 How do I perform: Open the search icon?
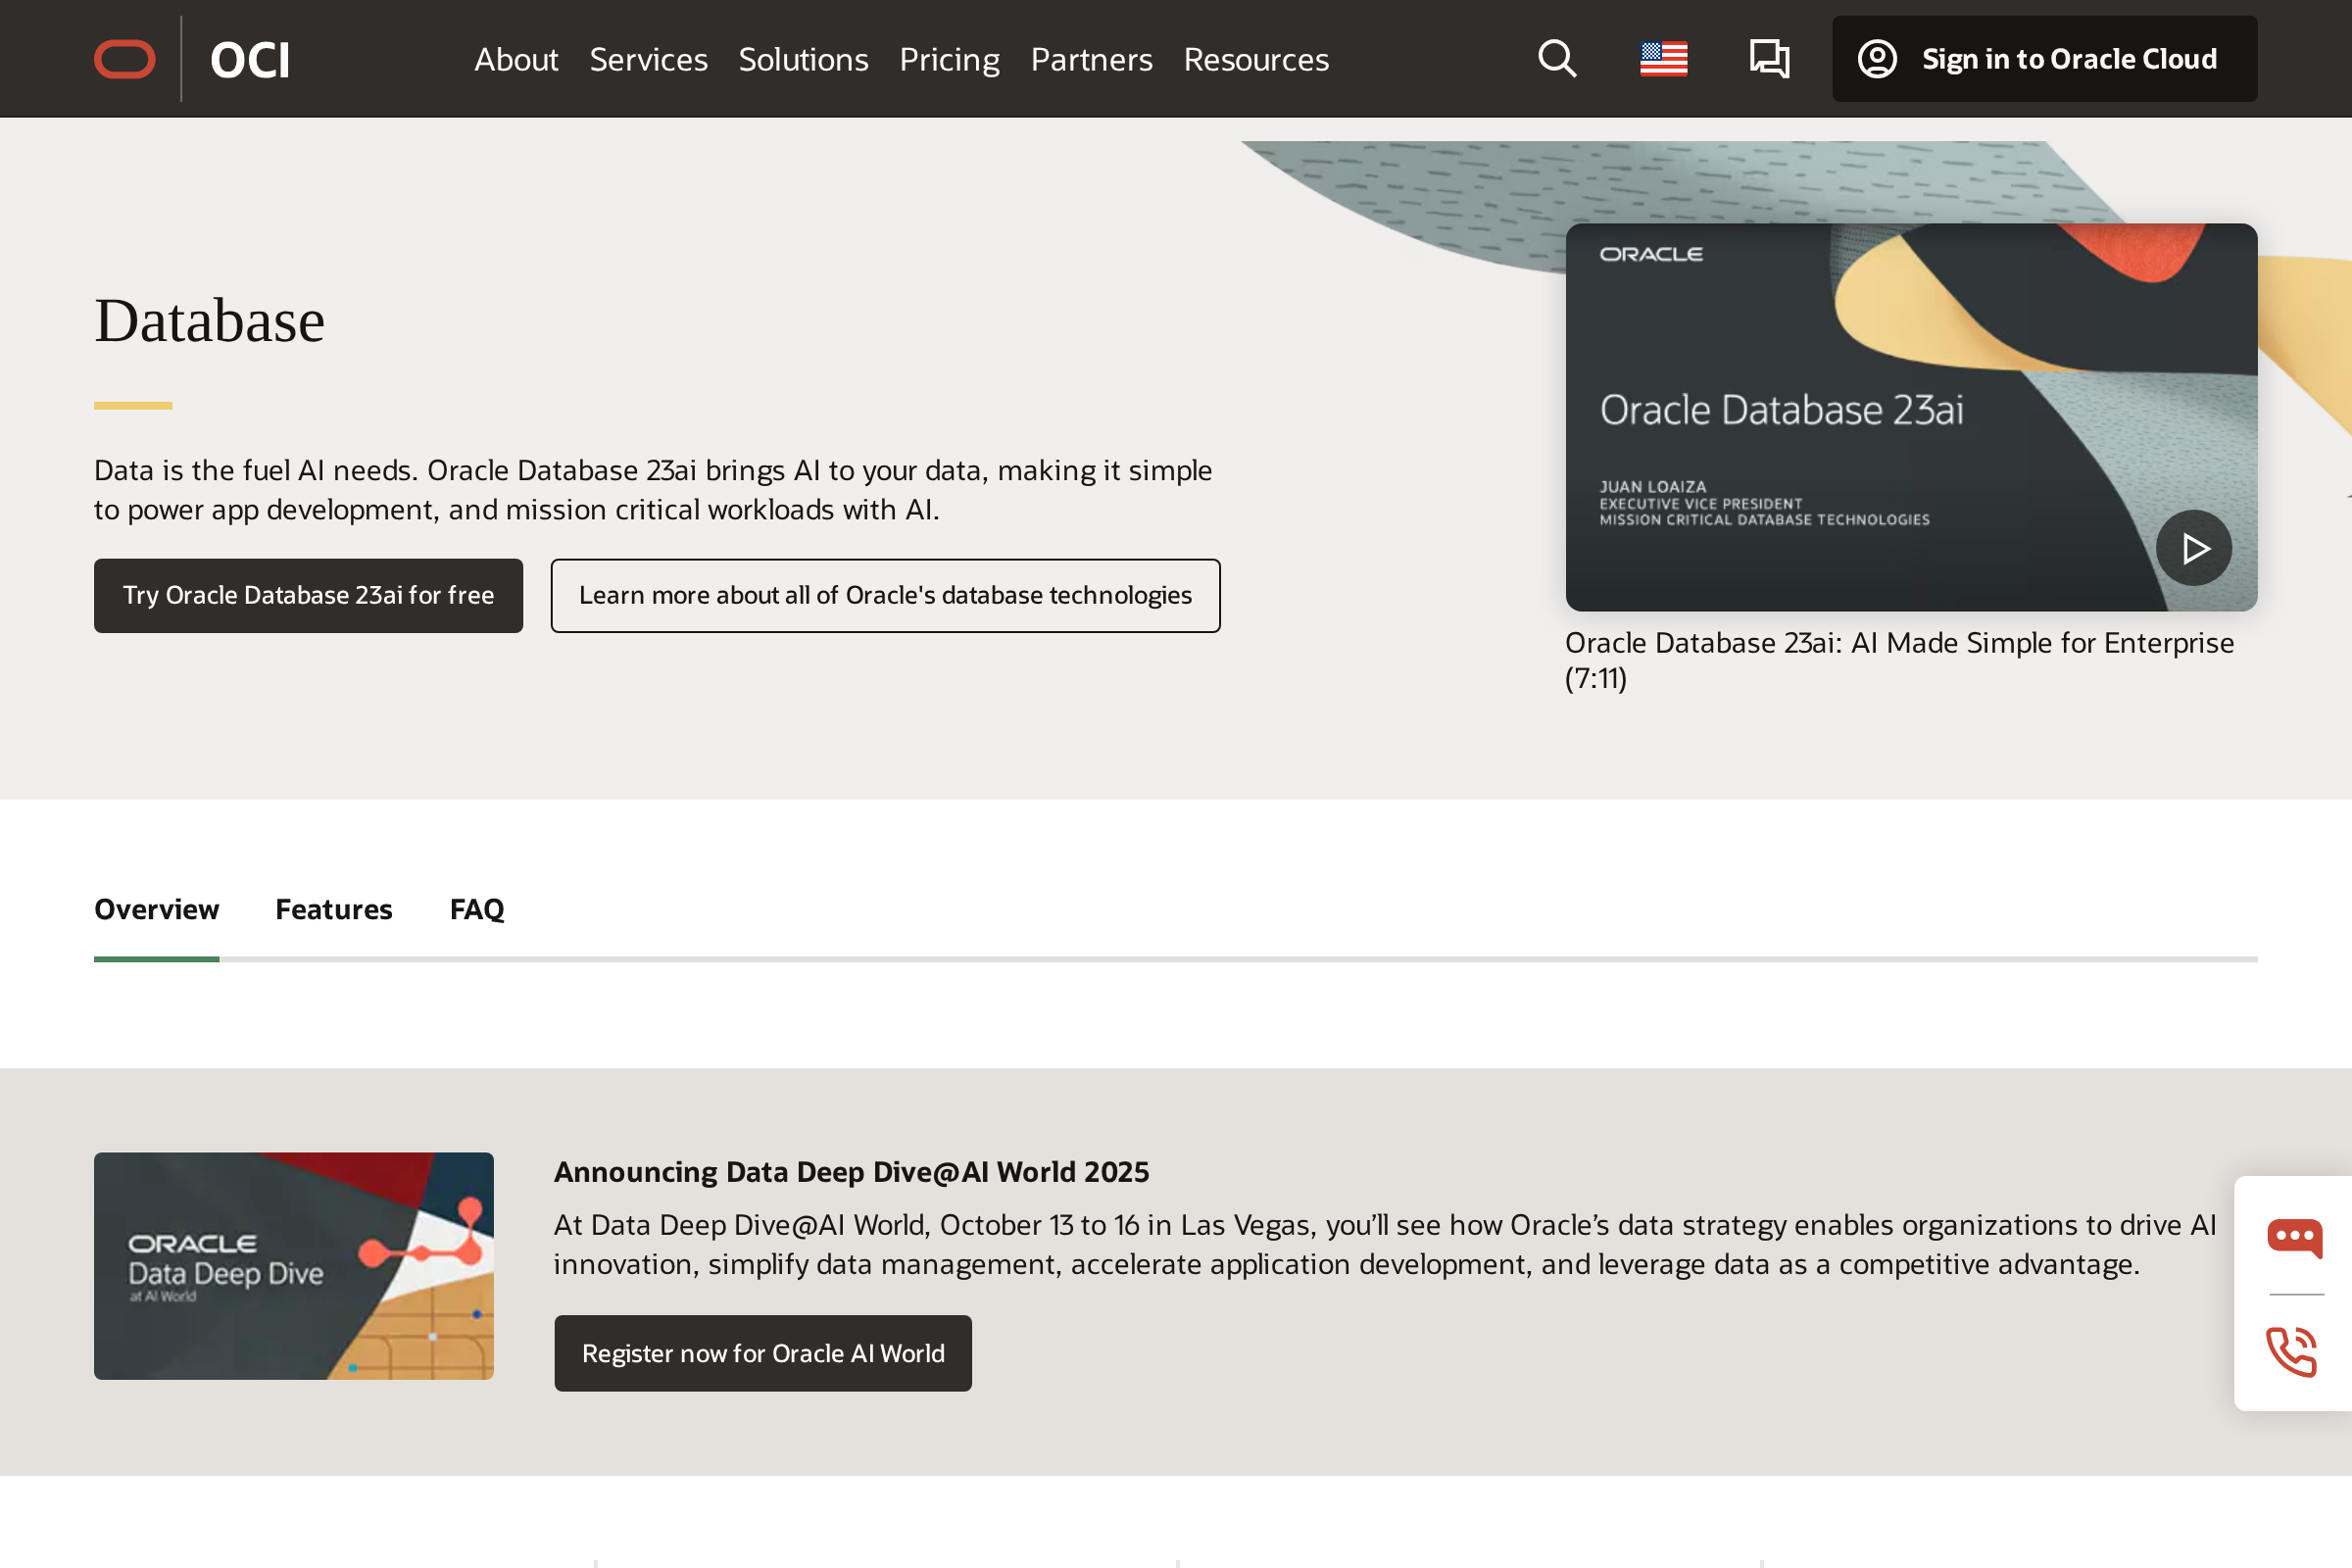pos(1556,59)
